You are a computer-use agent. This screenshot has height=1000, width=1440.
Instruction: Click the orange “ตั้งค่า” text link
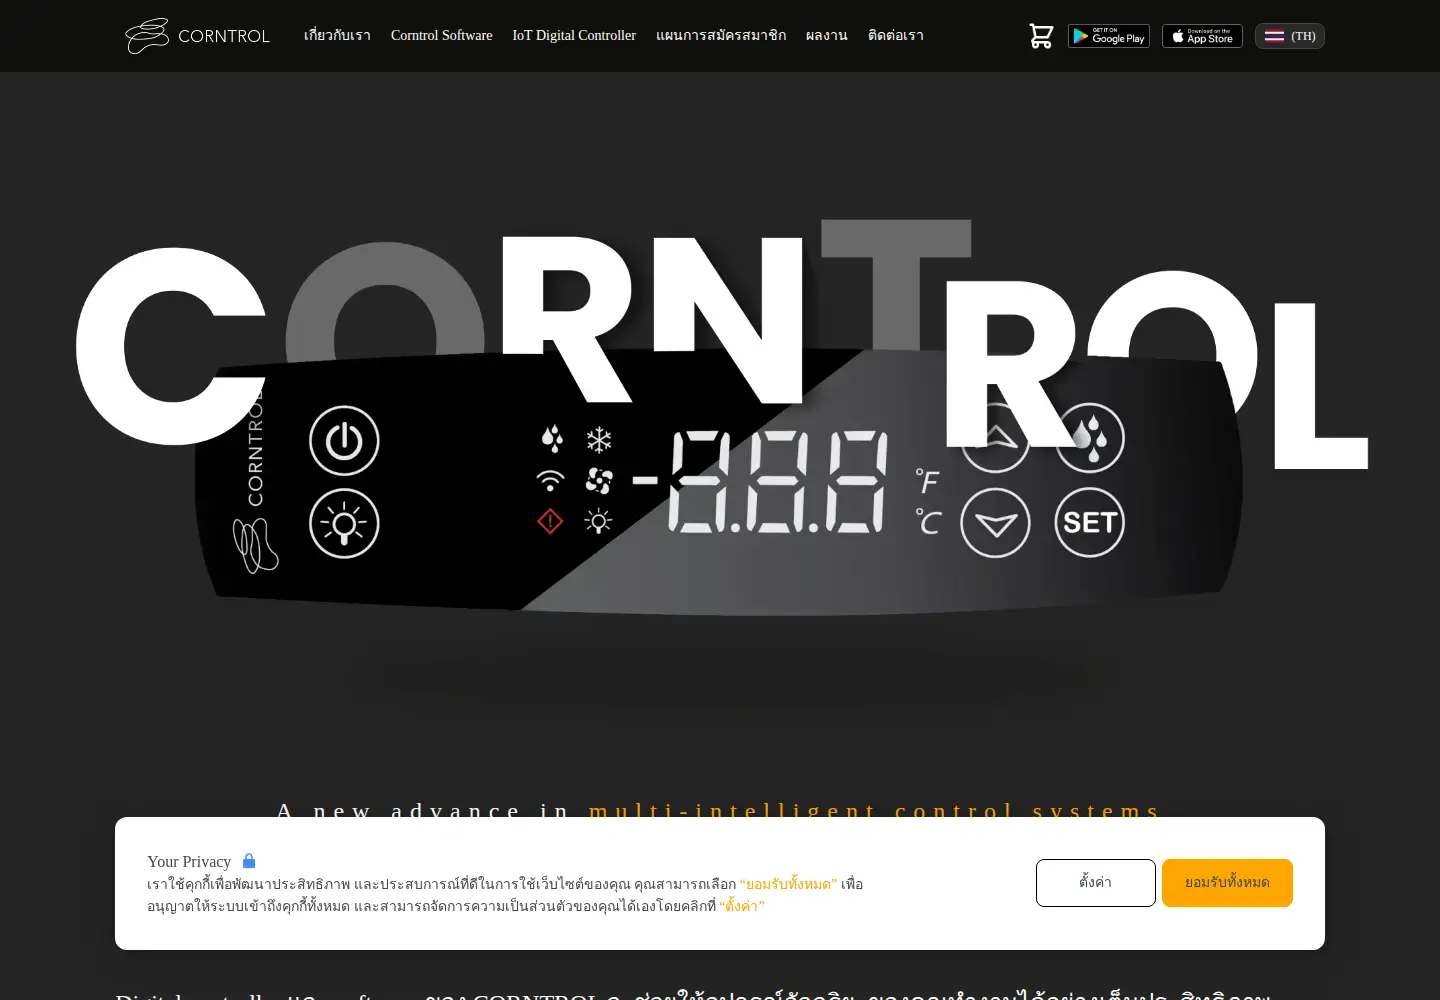(x=741, y=906)
